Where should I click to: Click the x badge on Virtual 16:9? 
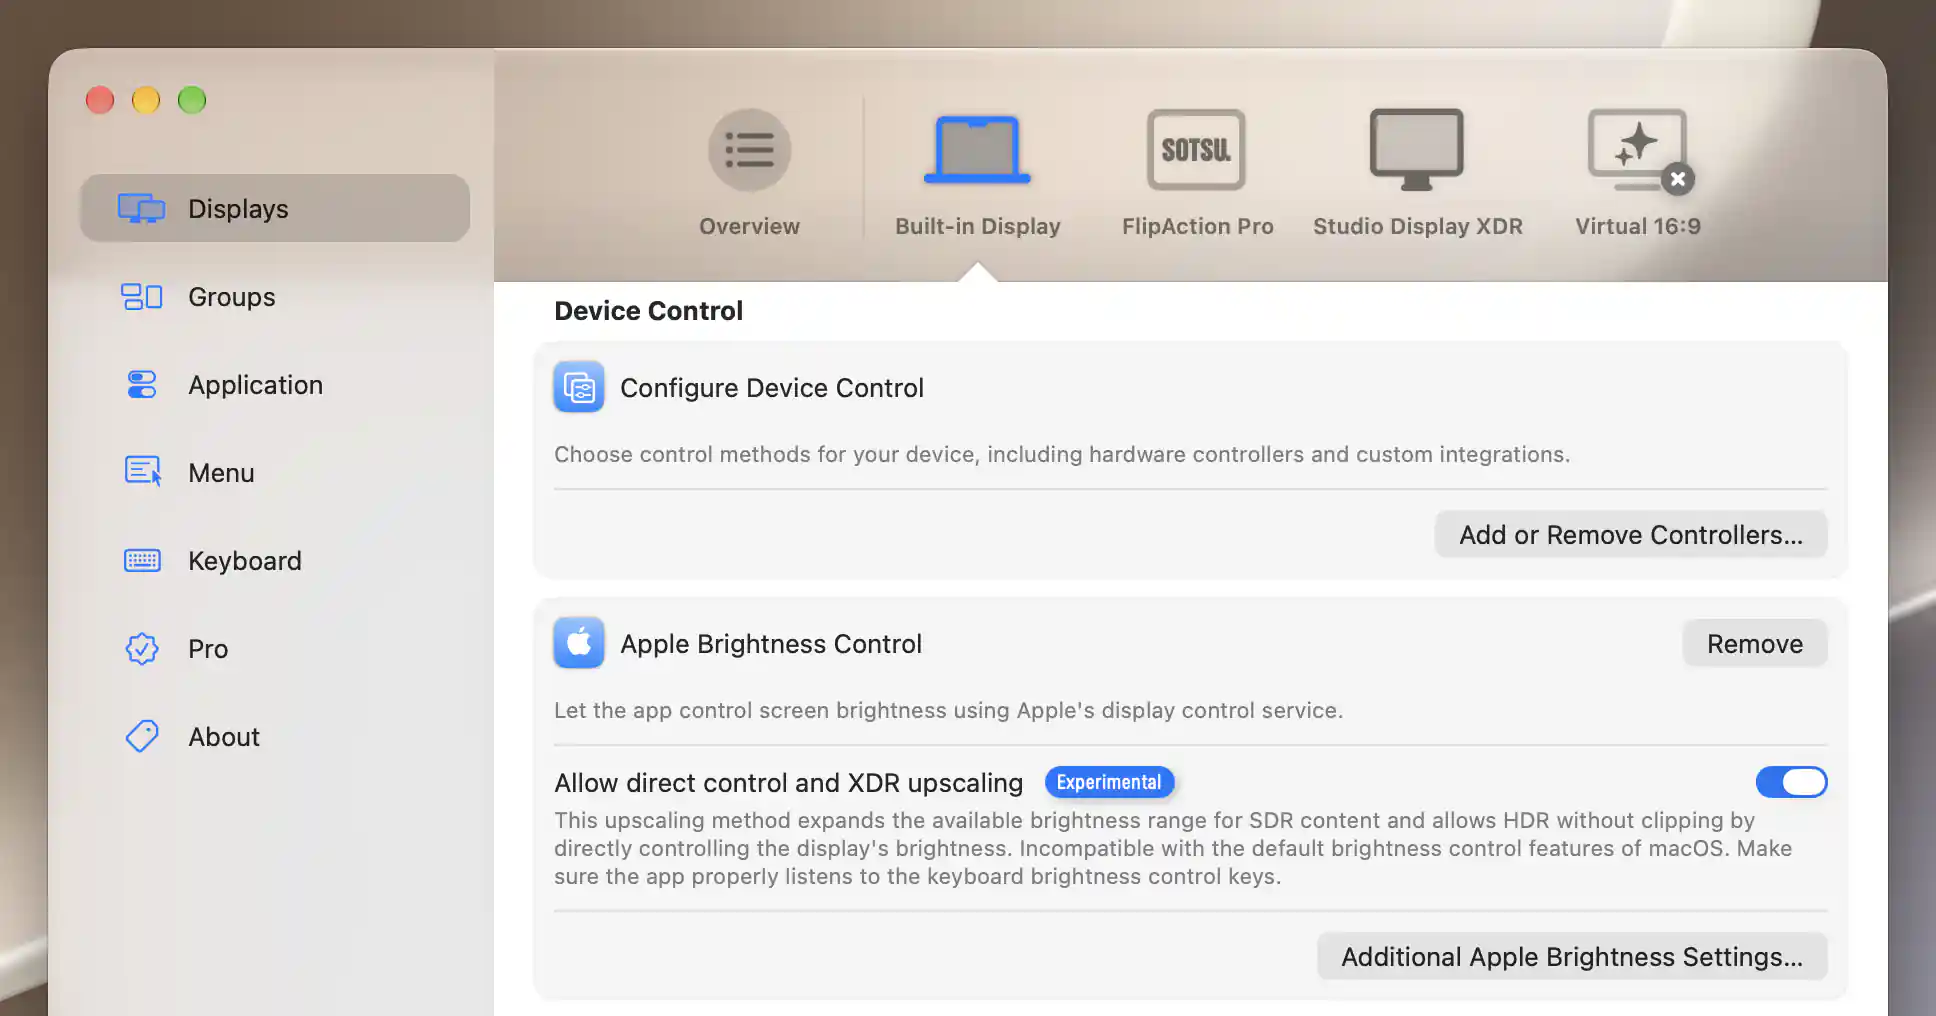pyautogui.click(x=1678, y=179)
